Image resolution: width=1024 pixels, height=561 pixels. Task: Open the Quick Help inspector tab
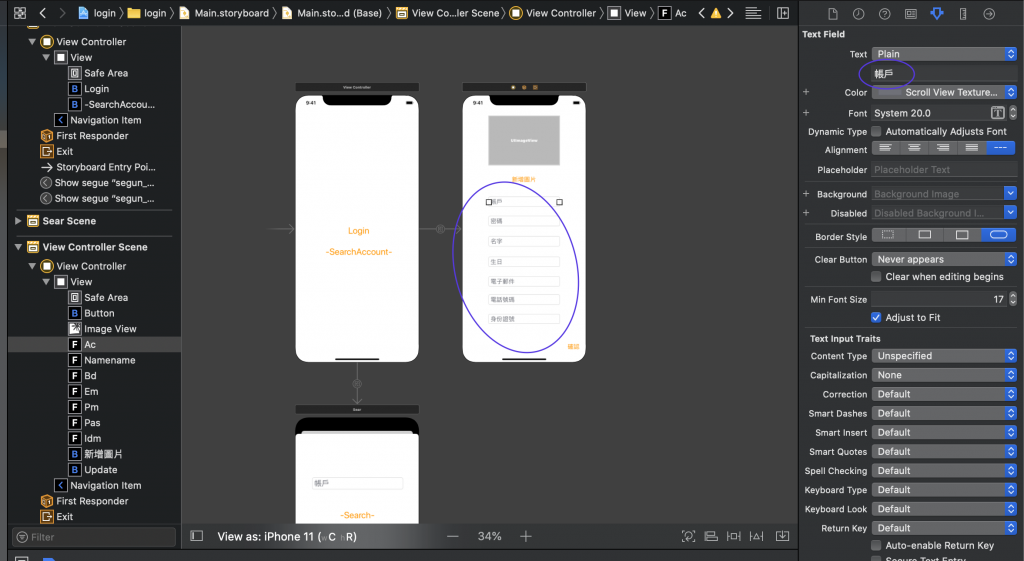(884, 14)
